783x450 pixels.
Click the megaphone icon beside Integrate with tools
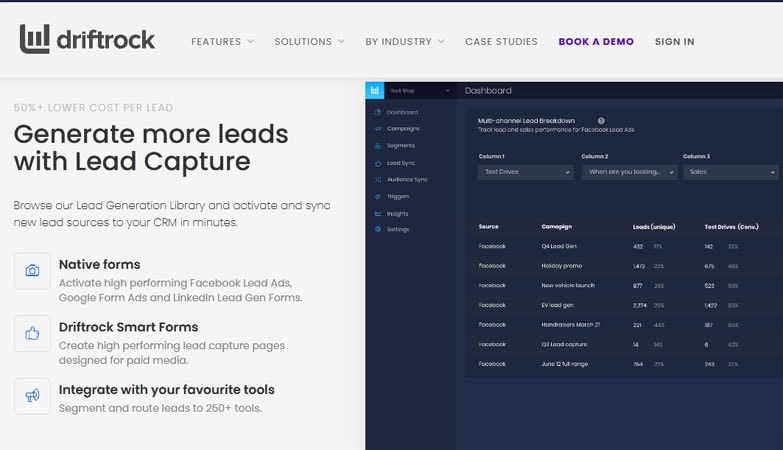point(32,396)
